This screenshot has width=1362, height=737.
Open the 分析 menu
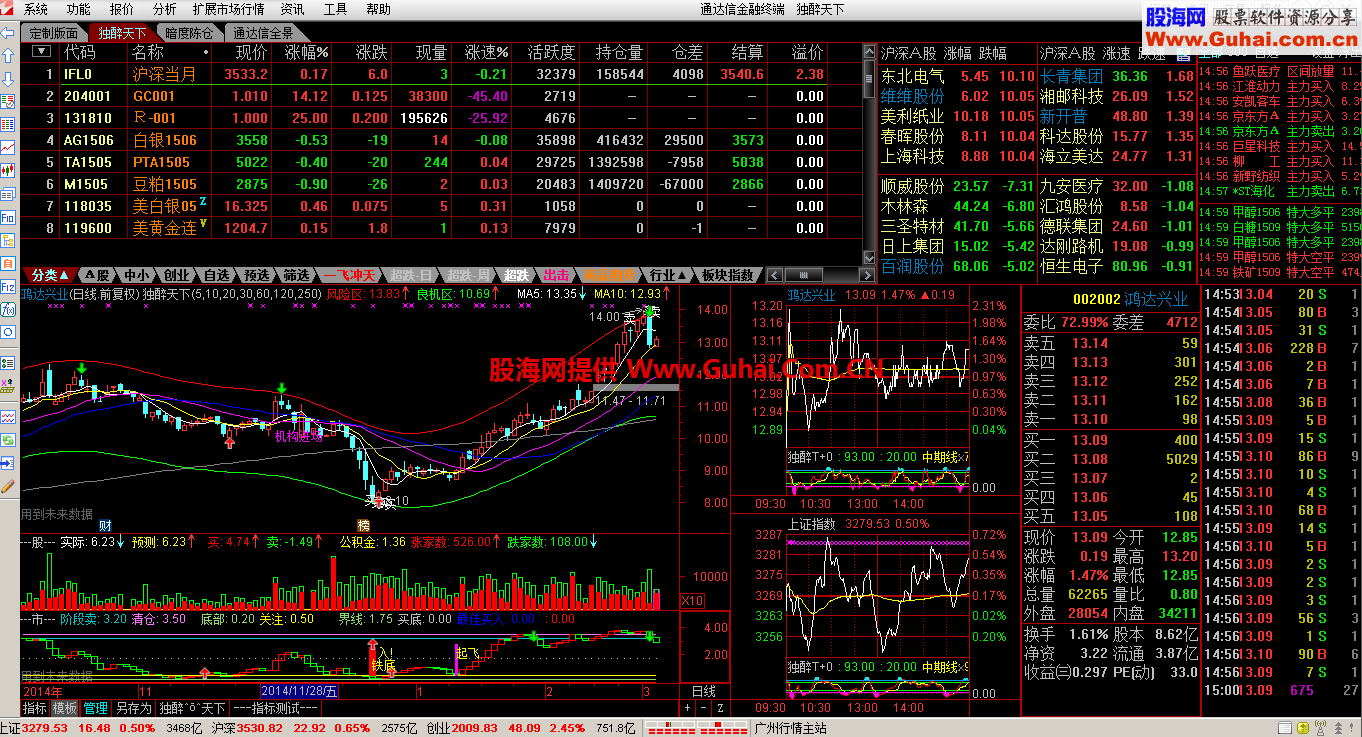[164, 9]
